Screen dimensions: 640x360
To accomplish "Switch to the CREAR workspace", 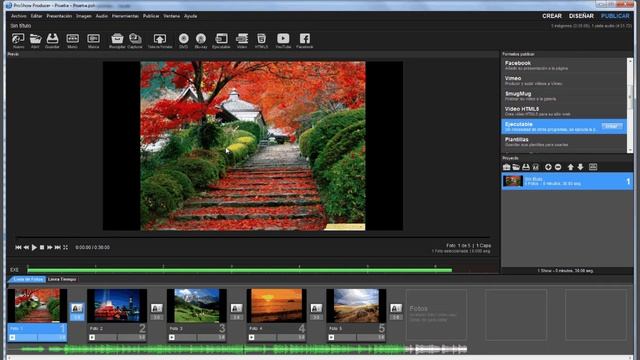I will [552, 16].
